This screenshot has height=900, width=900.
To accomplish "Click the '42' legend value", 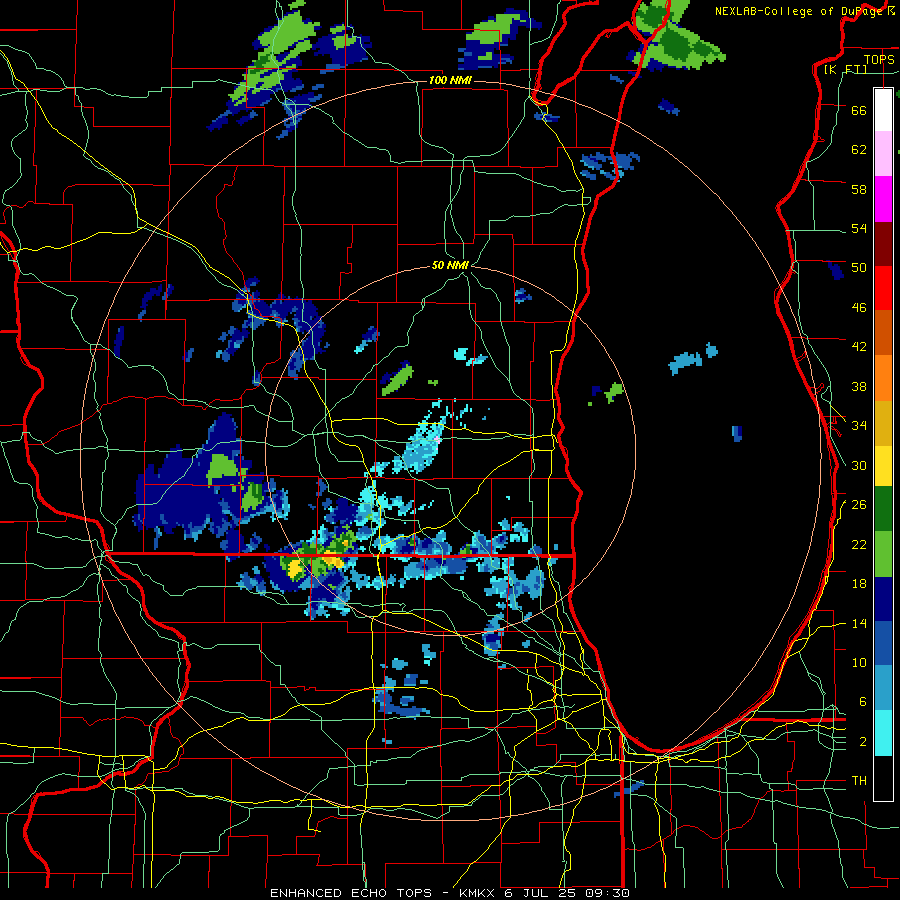I will point(859,346).
